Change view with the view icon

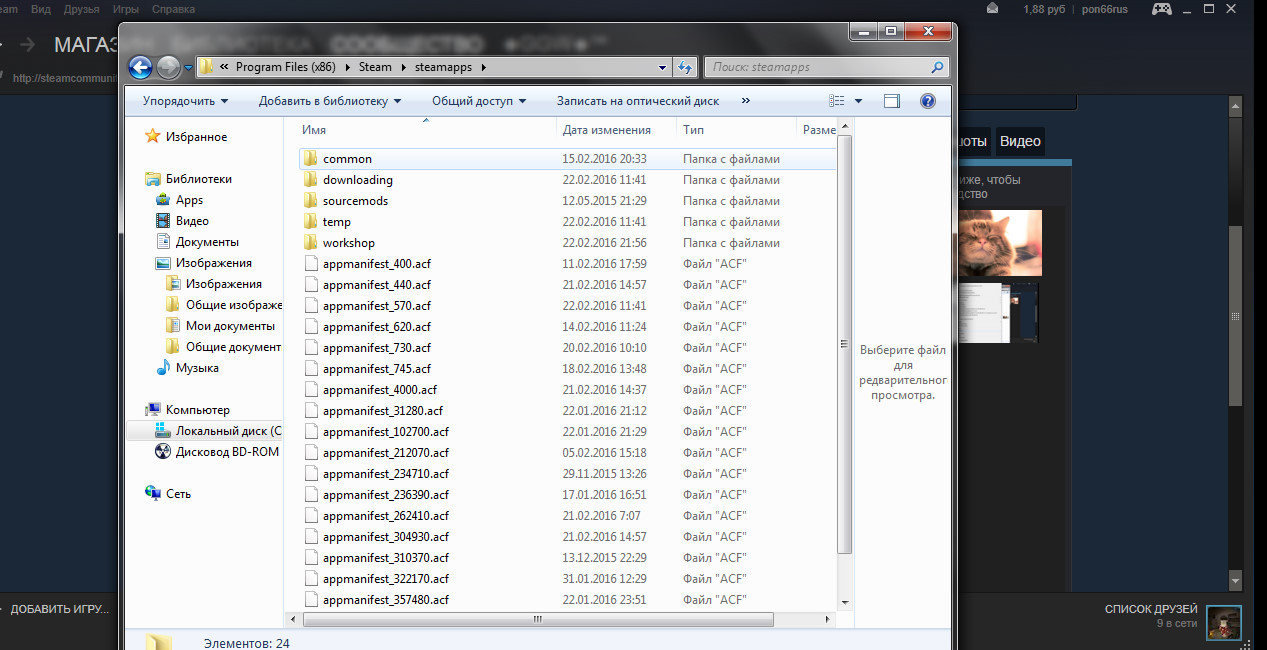[x=837, y=101]
